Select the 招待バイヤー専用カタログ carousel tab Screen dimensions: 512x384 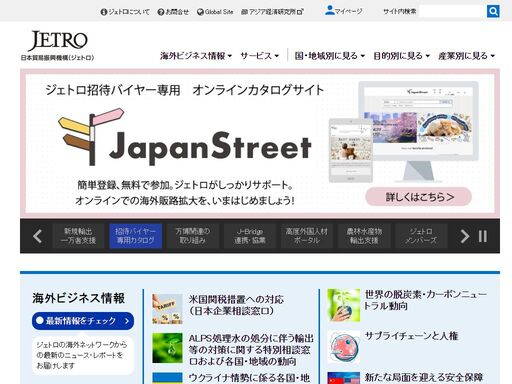click(x=136, y=236)
